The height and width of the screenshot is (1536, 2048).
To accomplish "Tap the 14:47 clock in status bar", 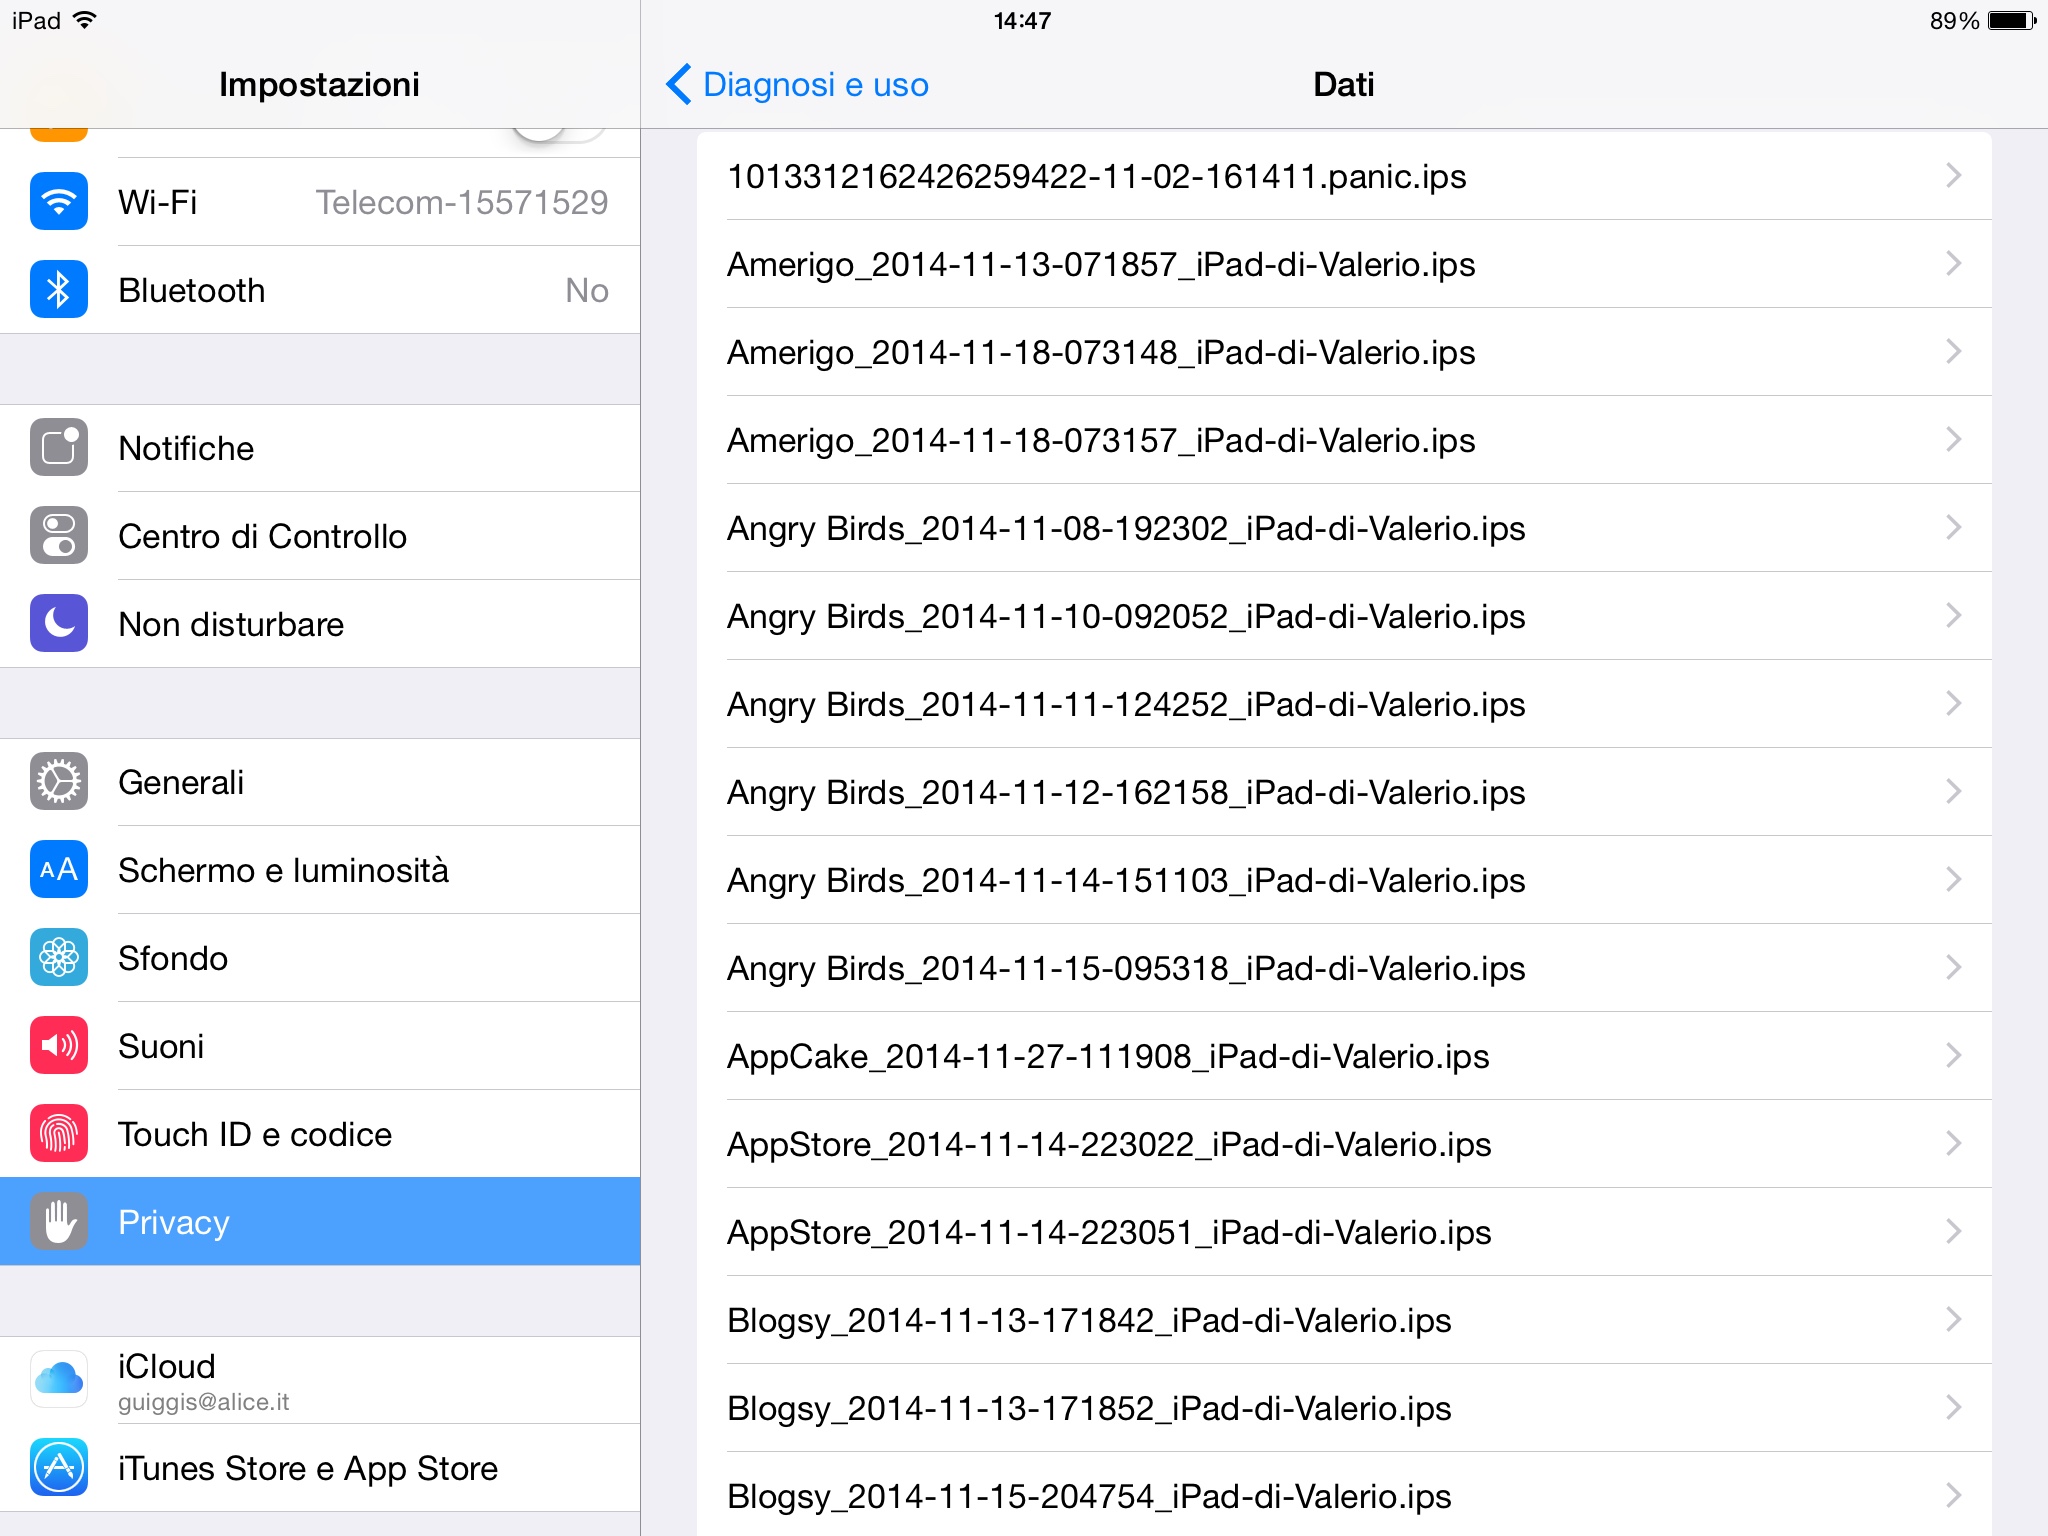I will point(1022,21).
